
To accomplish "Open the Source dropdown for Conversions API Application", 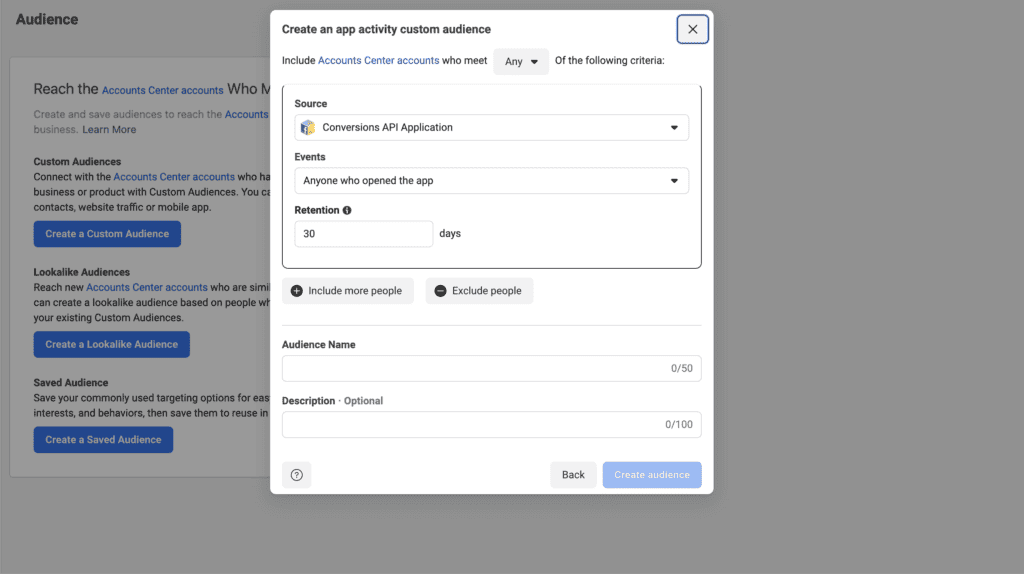I will click(x=491, y=127).
